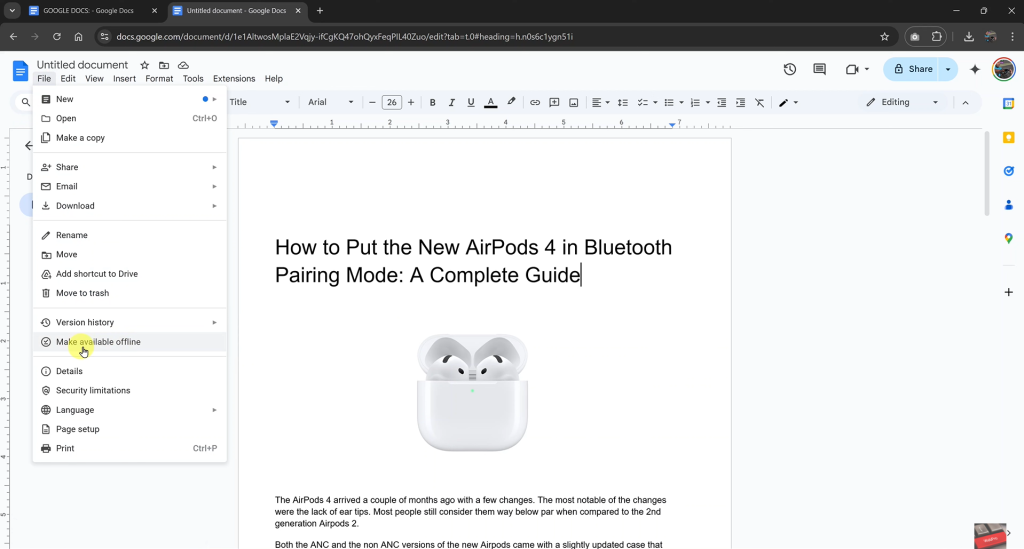1024x549 pixels.
Task: Open Google Tasks side panel icon
Action: [x=1008, y=171]
